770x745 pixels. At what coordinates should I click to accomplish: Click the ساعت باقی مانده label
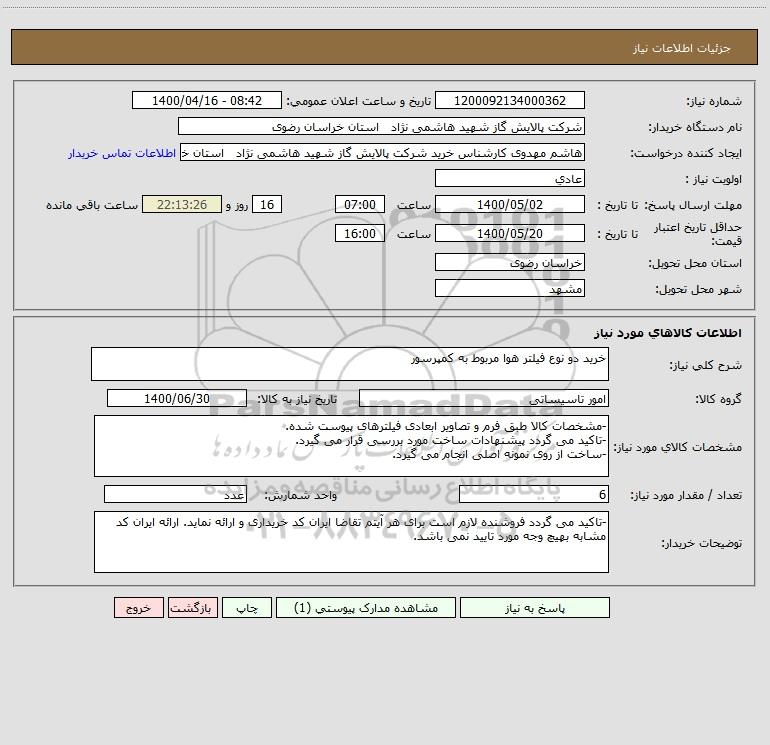pyautogui.click(x=92, y=205)
